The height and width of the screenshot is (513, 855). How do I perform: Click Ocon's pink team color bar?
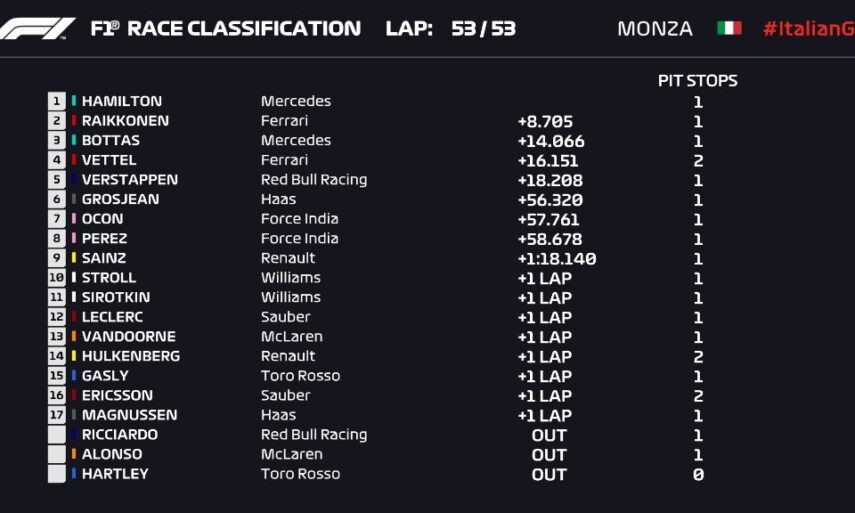point(74,219)
